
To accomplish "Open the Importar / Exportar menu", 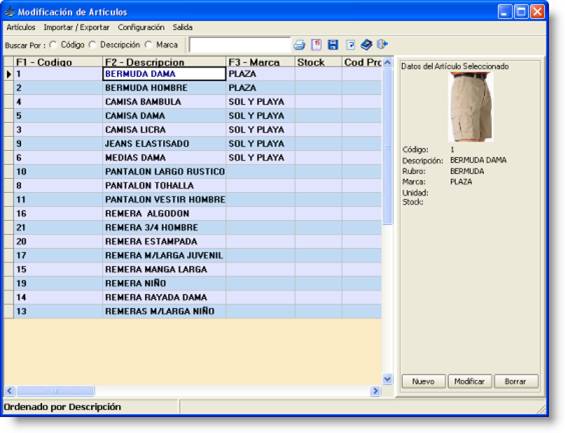I will click(x=76, y=27).
